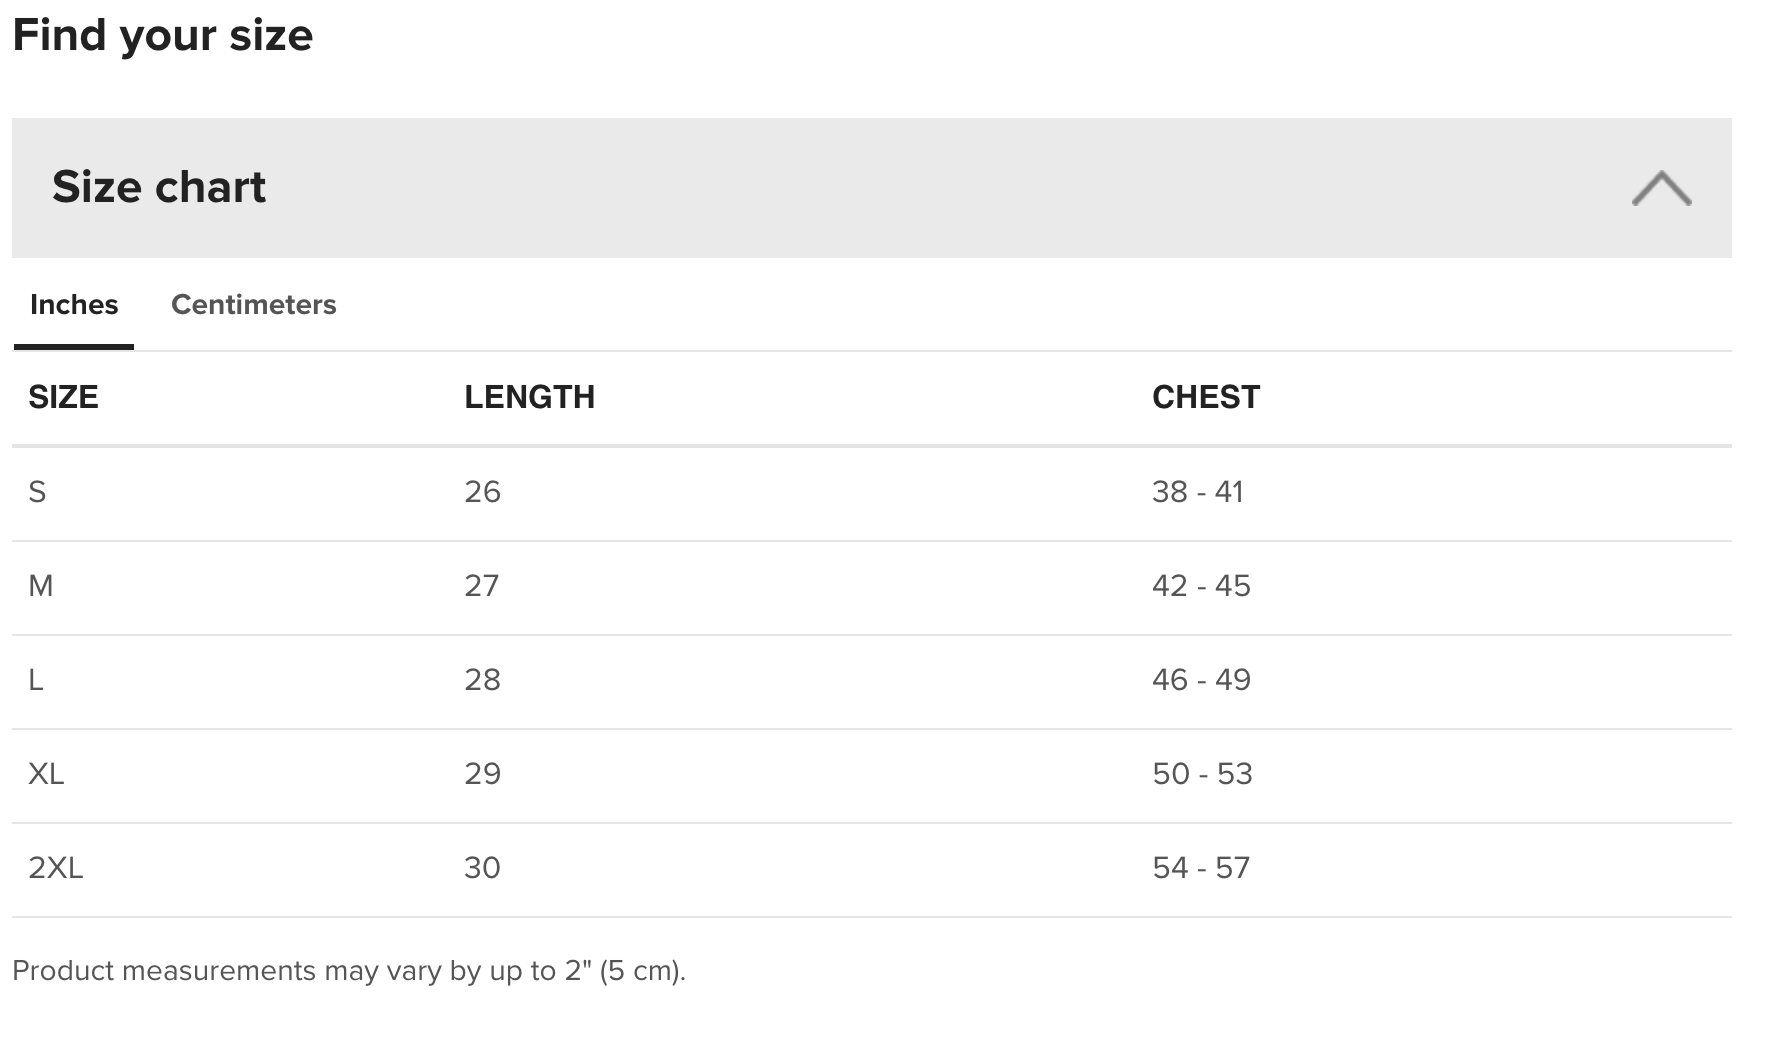Select the 2XL size row
Image resolution: width=1766 pixels, height=1050 pixels.
click(x=871, y=870)
